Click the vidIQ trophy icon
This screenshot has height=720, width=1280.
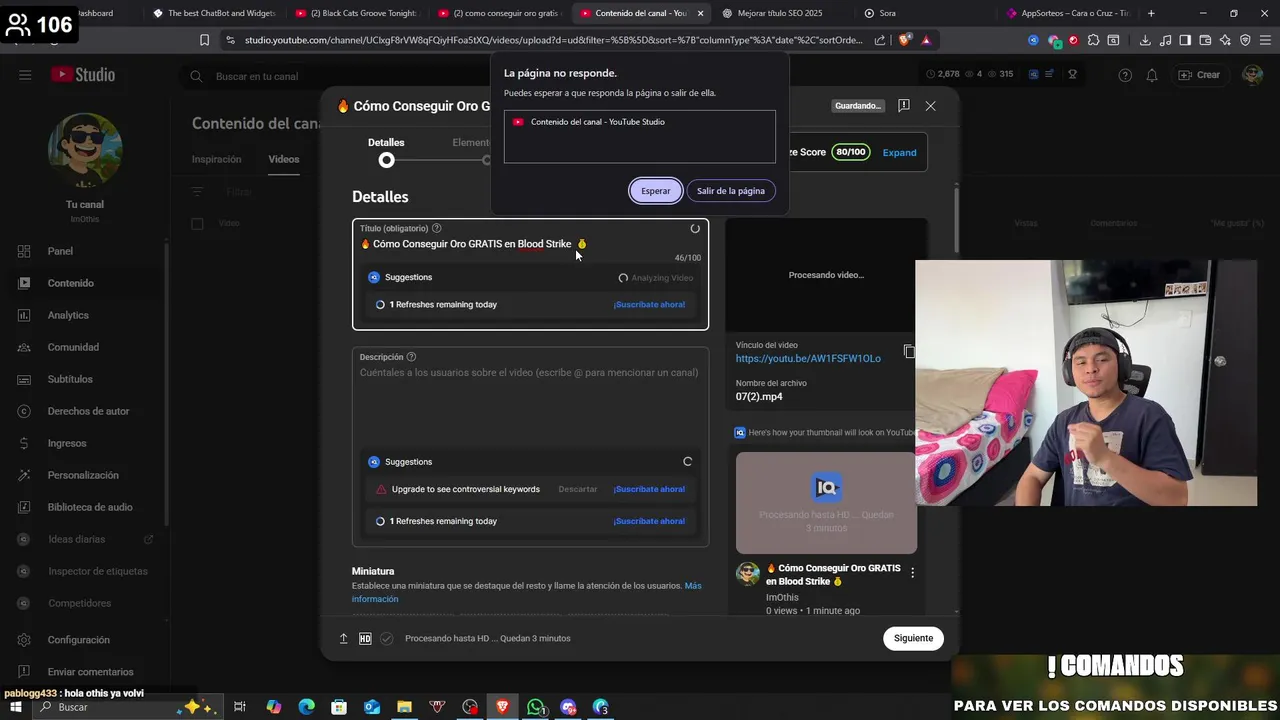tap(1073, 74)
